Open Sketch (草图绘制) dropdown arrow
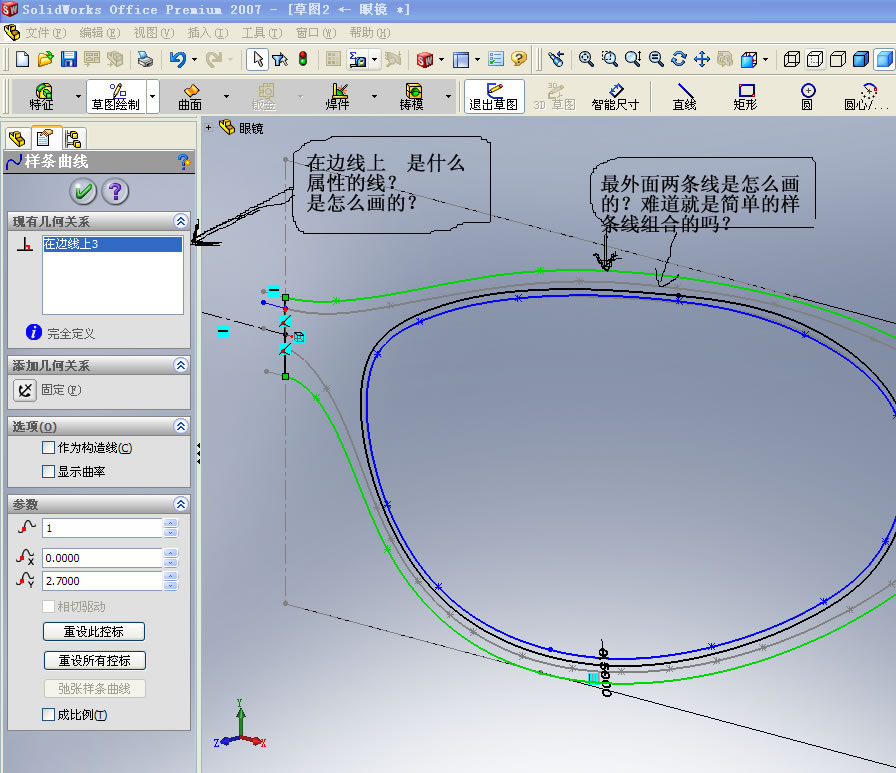The image size is (896, 773). (x=153, y=96)
